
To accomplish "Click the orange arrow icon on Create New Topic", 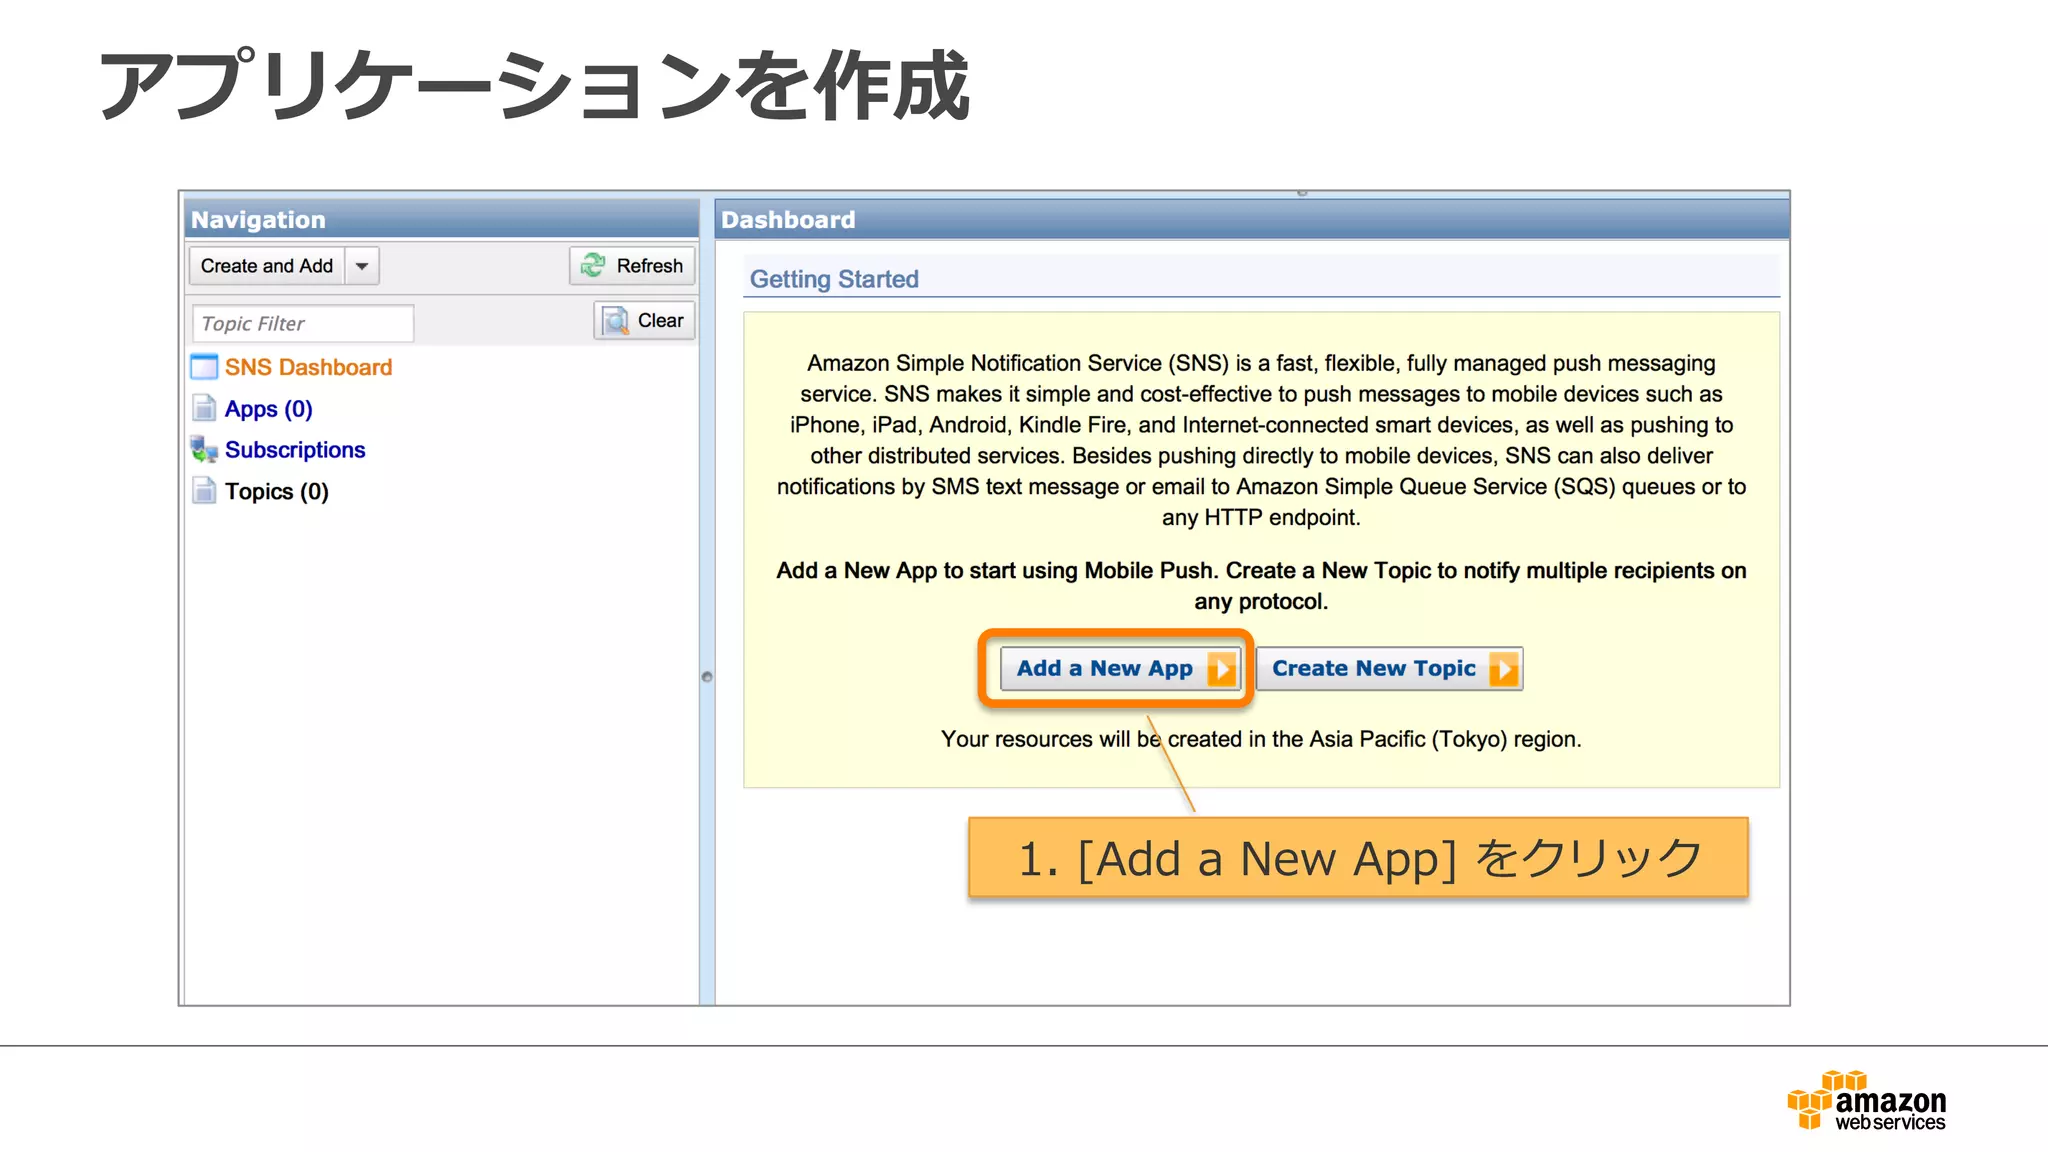I will (x=1504, y=669).
